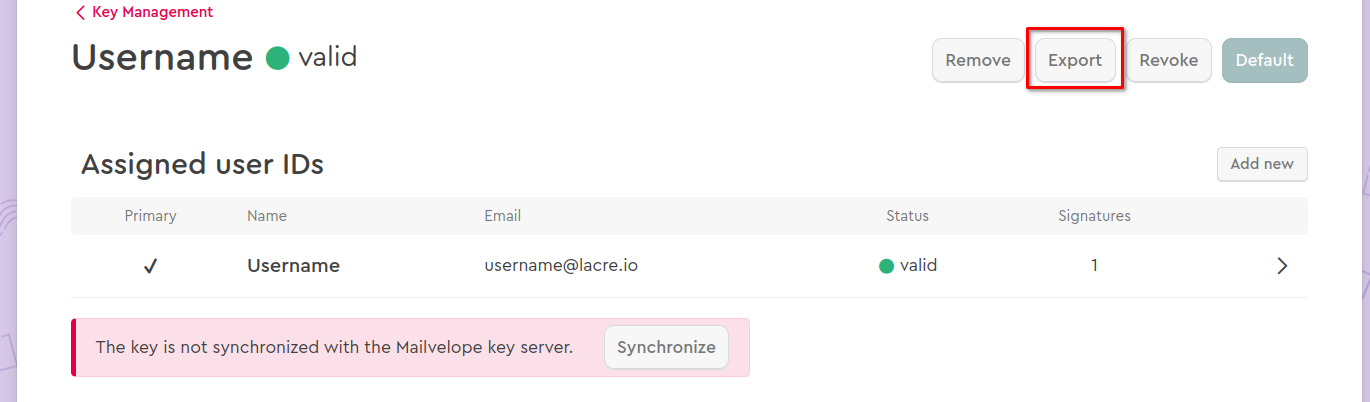The width and height of the screenshot is (1370, 402).
Task: Click the Name column header
Action: pos(267,216)
